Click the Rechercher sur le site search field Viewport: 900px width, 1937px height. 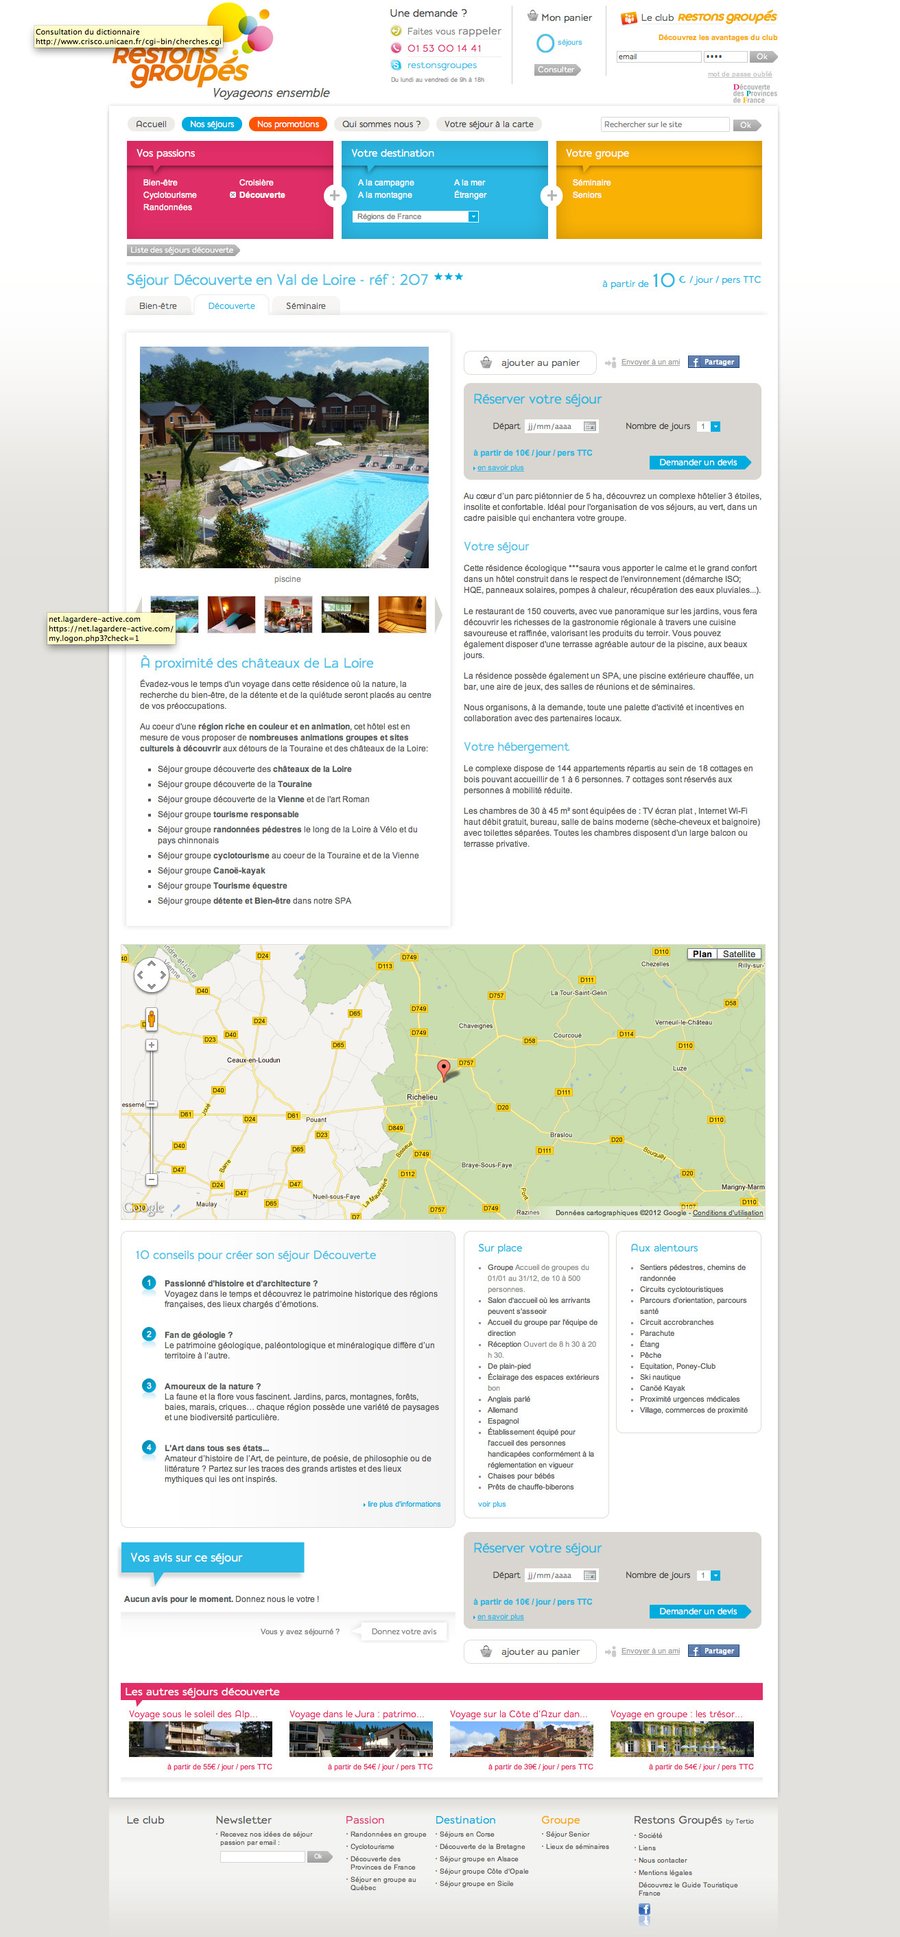click(664, 125)
